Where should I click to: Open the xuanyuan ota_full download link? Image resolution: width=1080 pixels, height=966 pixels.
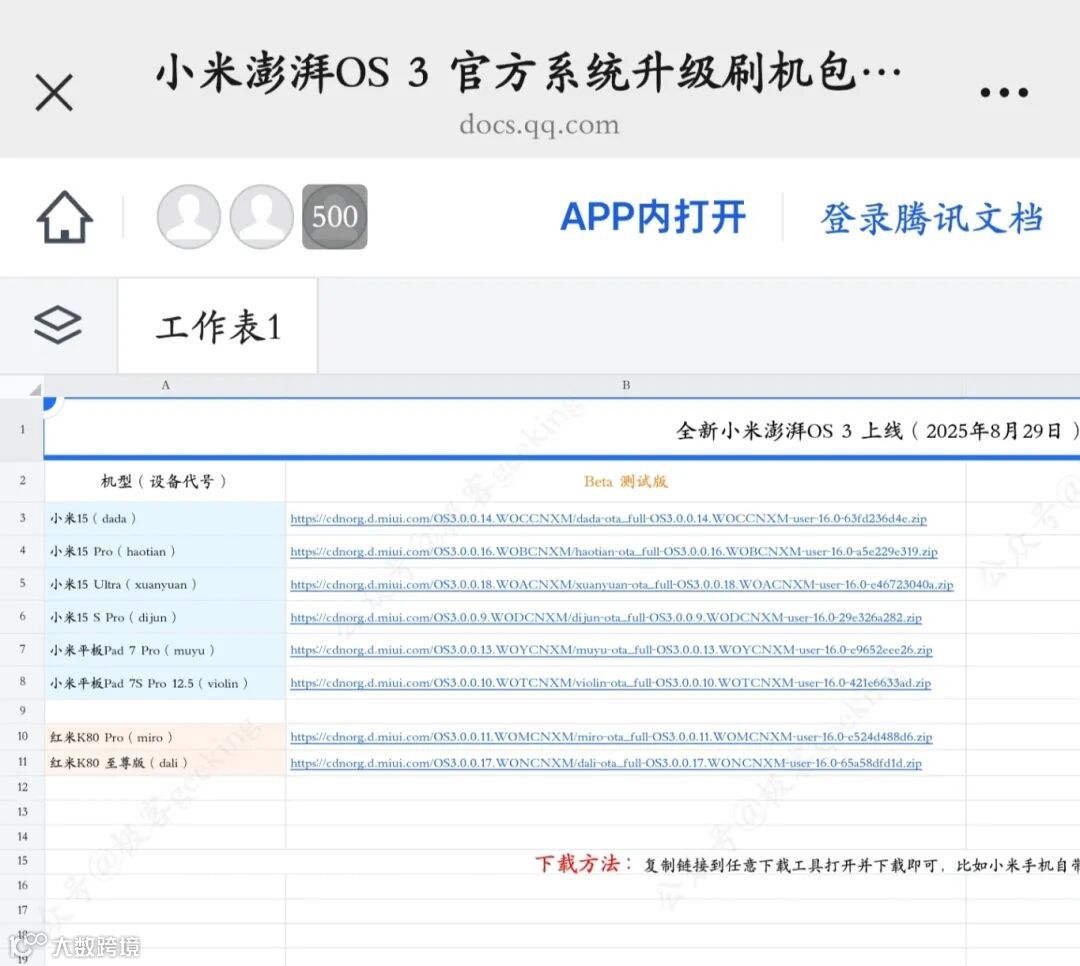click(x=621, y=584)
